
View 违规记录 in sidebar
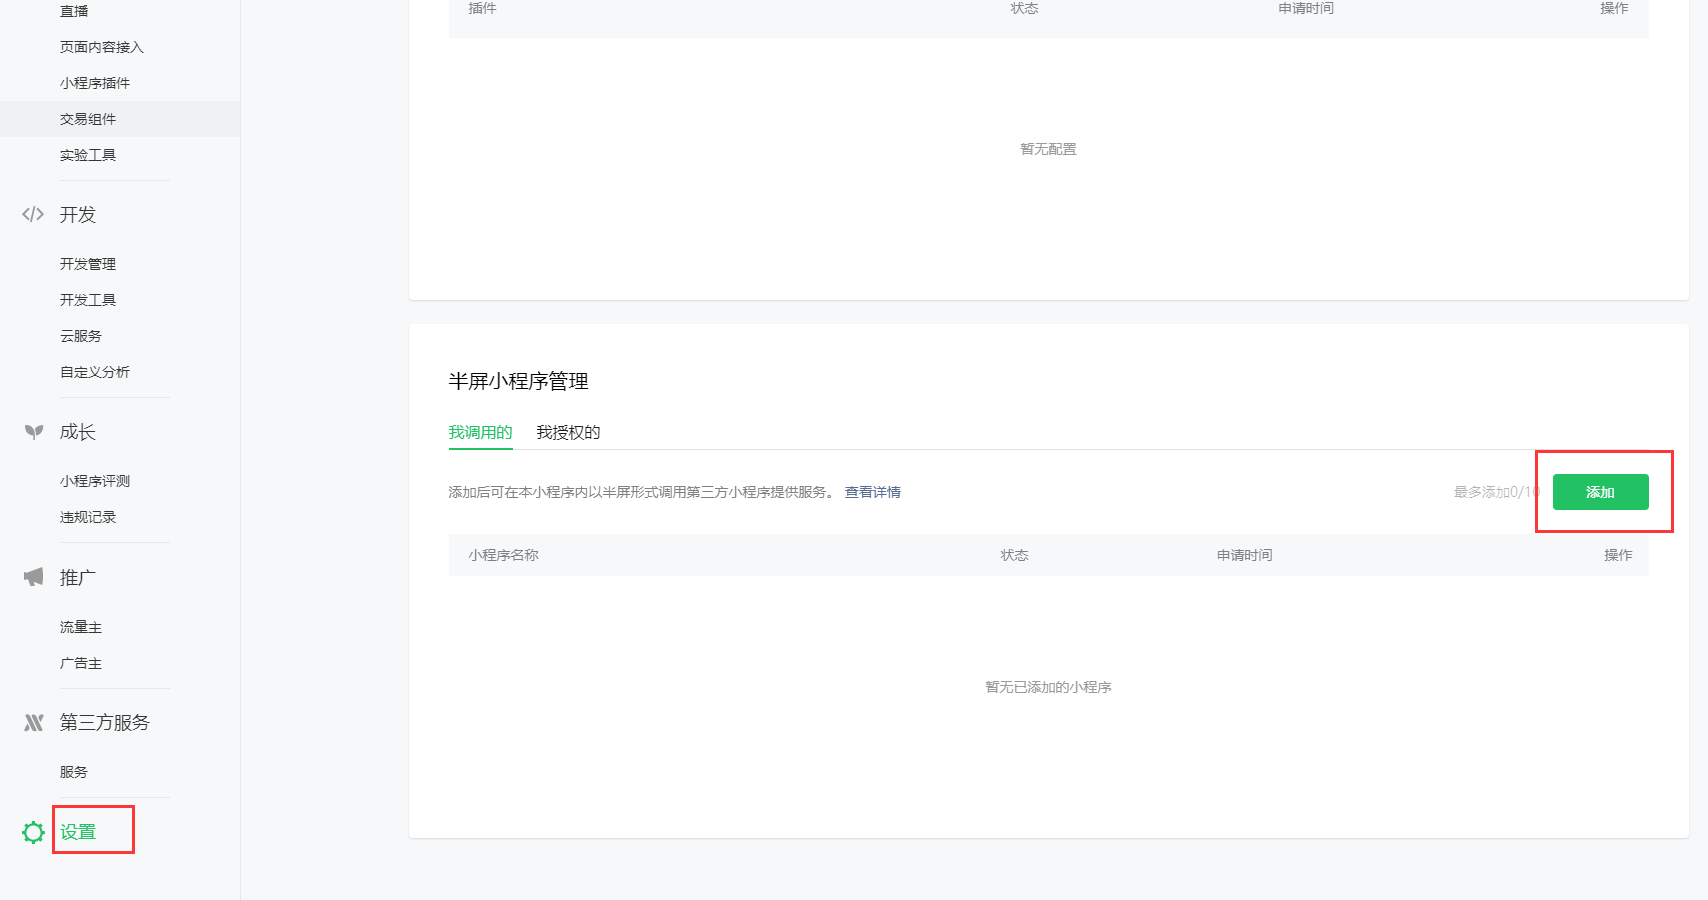88,517
